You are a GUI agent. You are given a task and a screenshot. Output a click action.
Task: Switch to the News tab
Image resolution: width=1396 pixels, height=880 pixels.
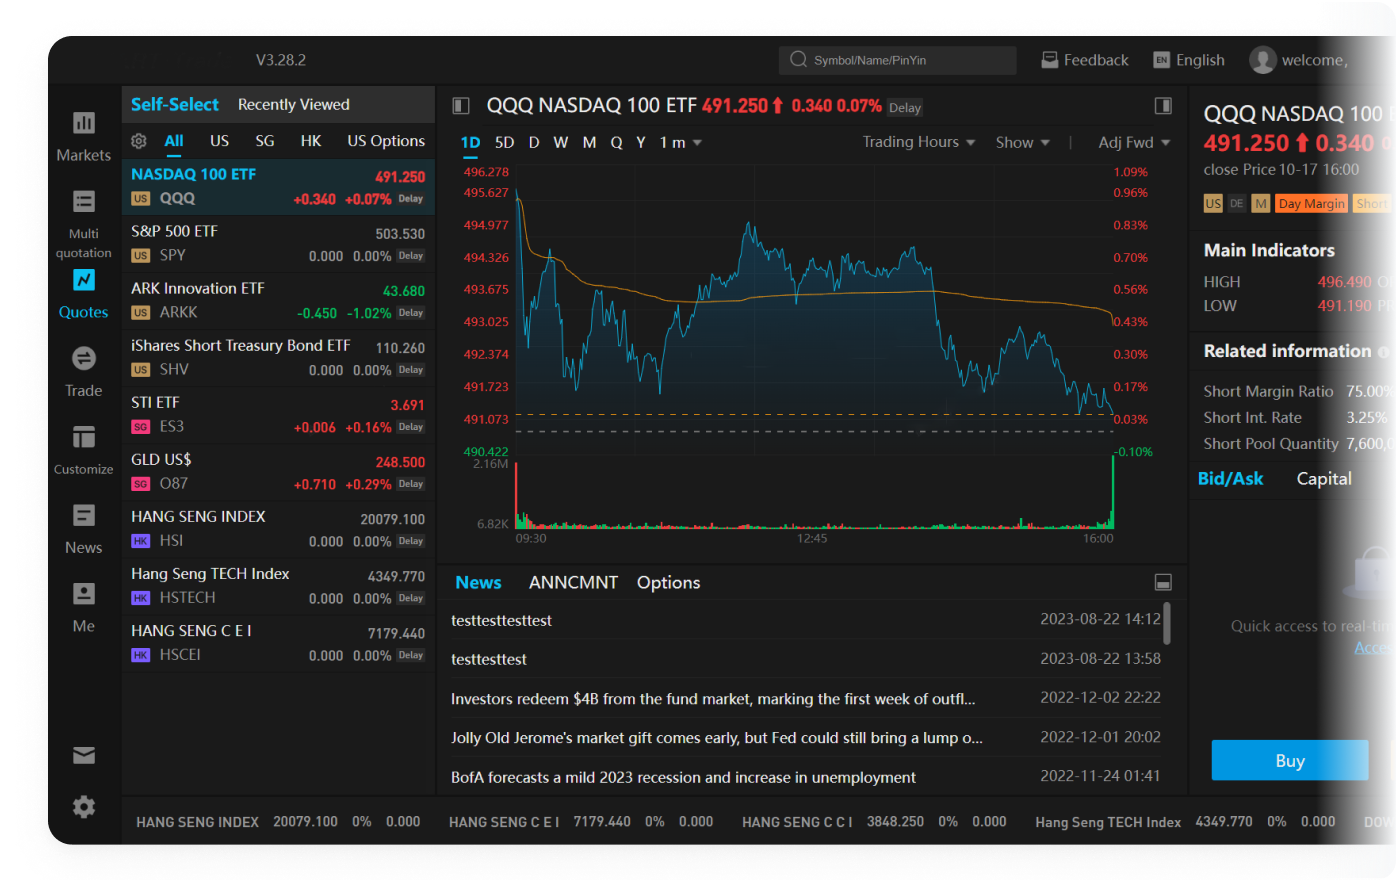(478, 582)
